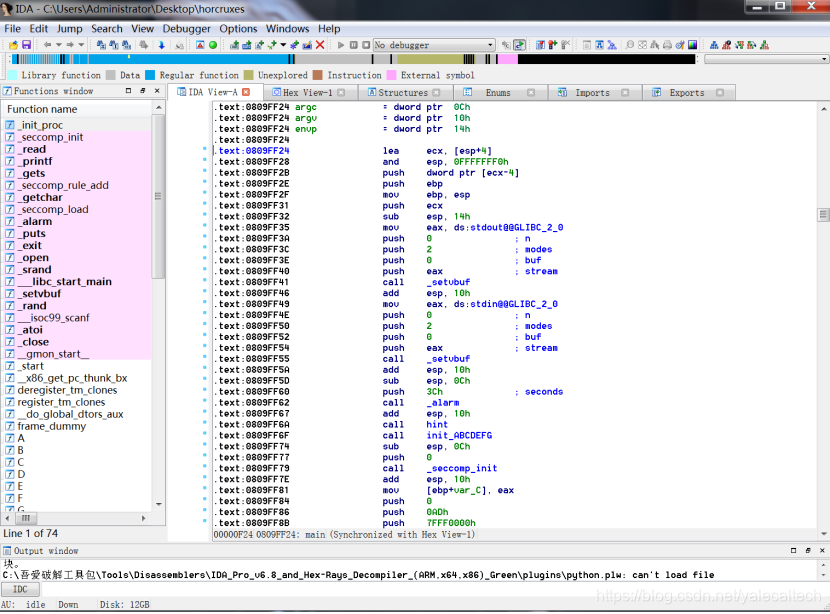
Task: Click init_ABCDEFG call target in disassembly
Action: (459, 435)
